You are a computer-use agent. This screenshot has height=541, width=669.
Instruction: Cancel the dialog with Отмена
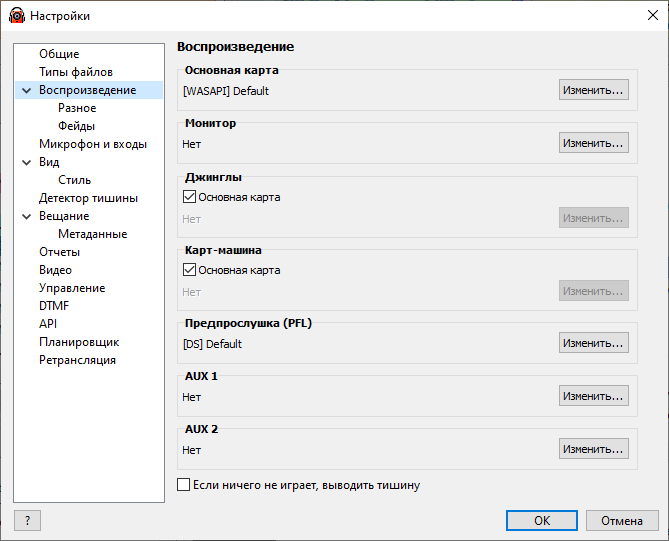coord(622,521)
